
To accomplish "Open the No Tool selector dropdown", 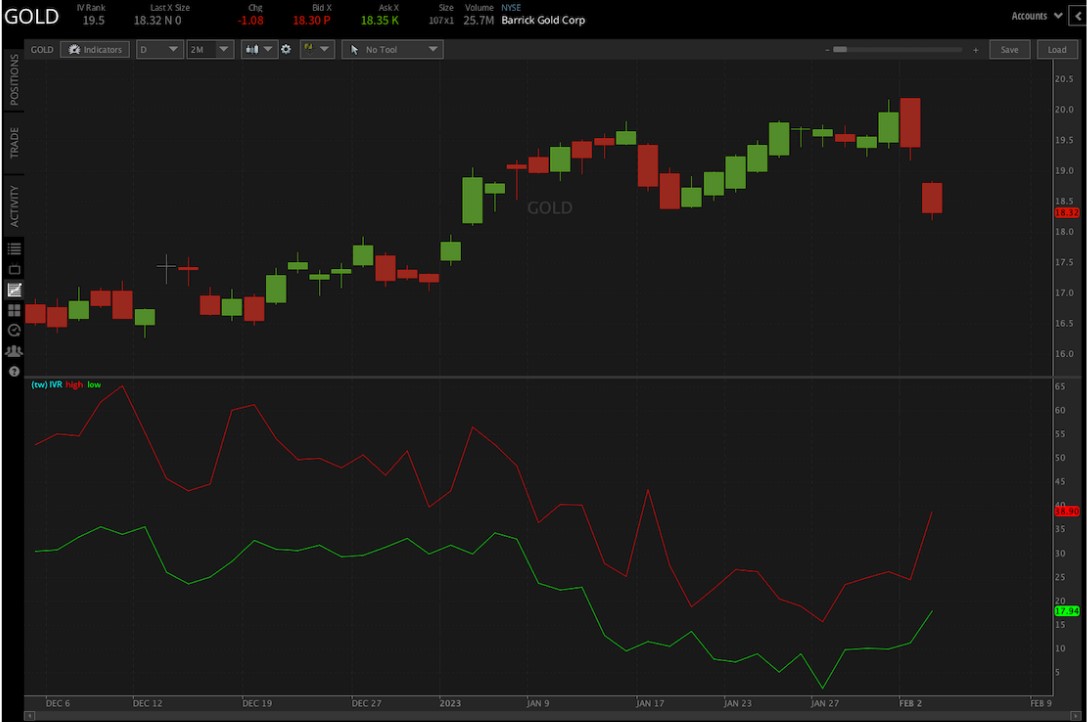I will coord(392,49).
